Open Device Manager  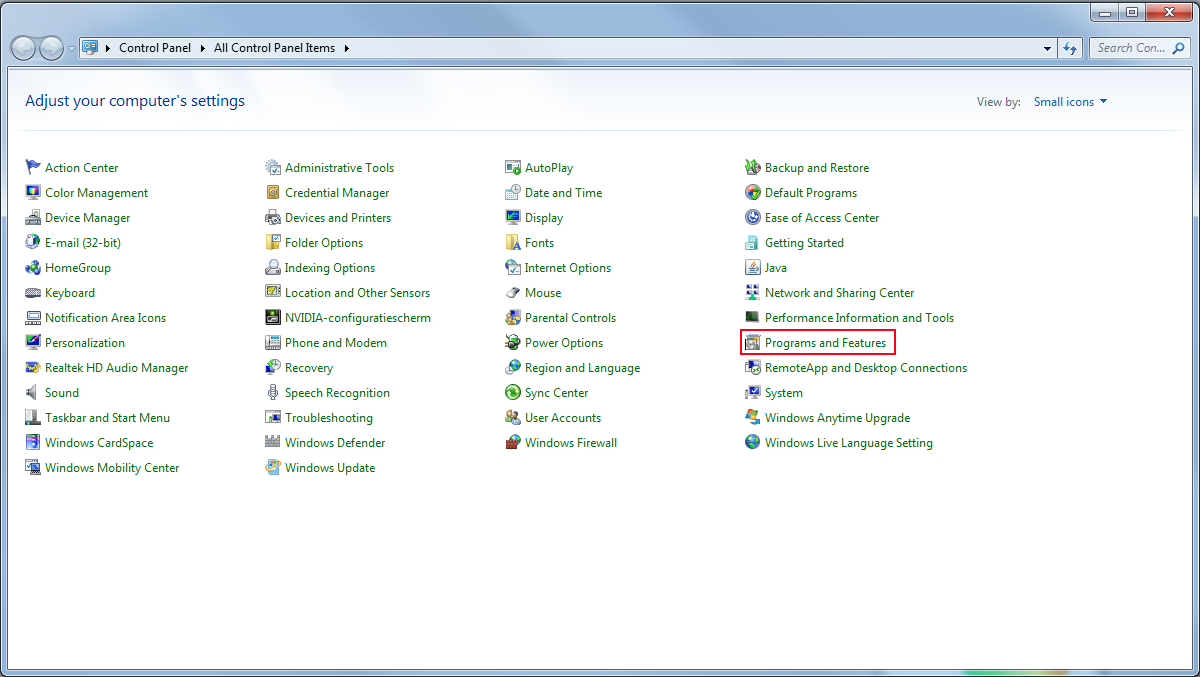(x=87, y=217)
